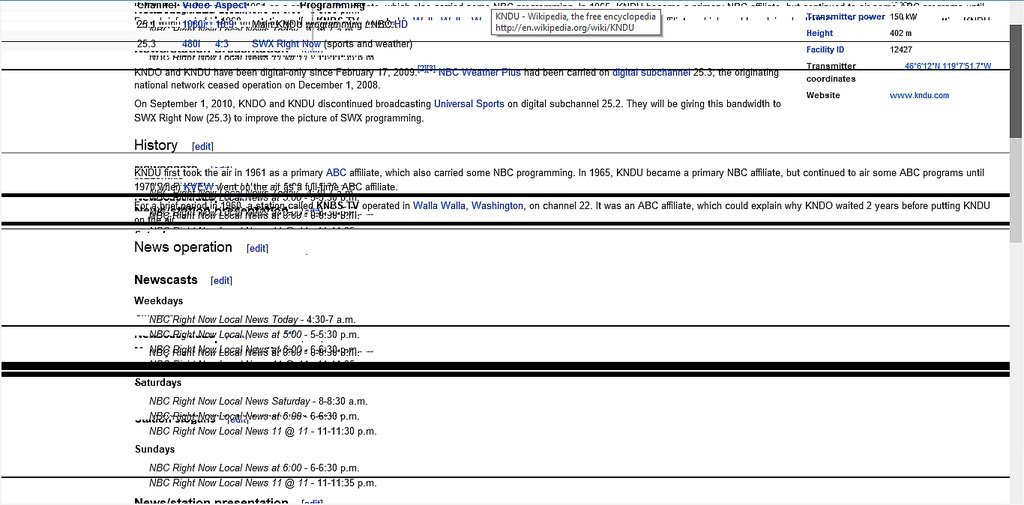This screenshot has width=1024, height=505.
Task: Select the Weekdays subheading text
Action: pyautogui.click(x=159, y=301)
